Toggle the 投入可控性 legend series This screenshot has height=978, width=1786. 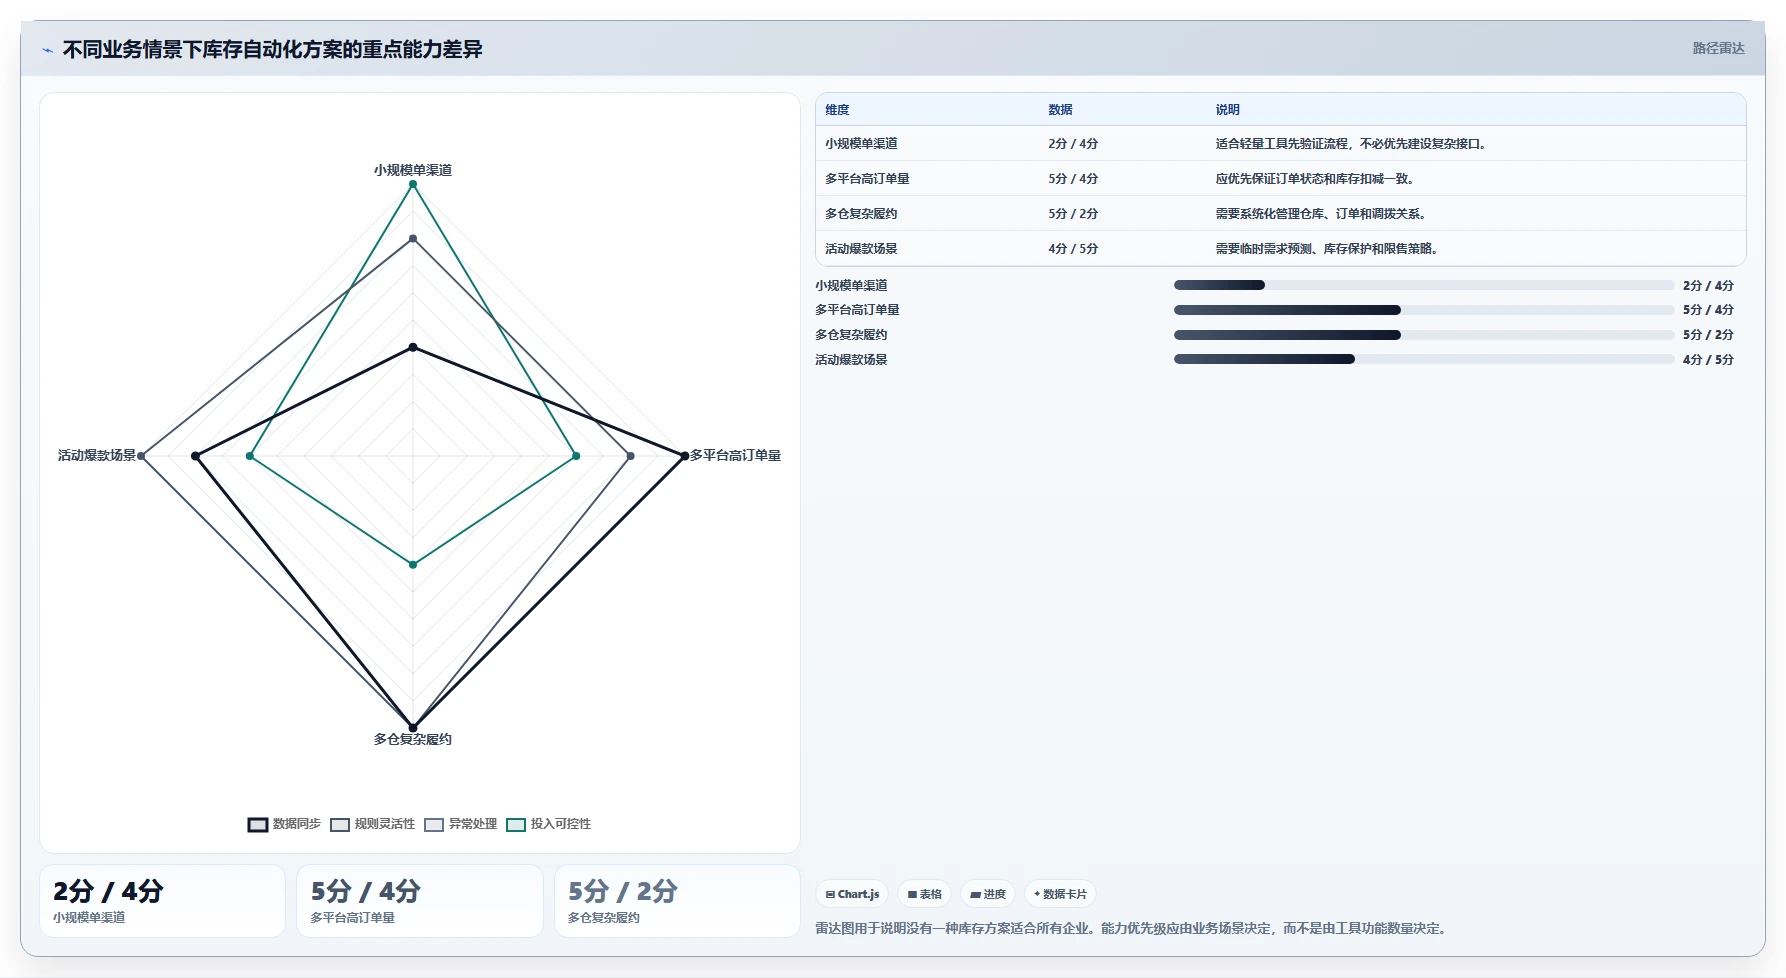pos(548,824)
